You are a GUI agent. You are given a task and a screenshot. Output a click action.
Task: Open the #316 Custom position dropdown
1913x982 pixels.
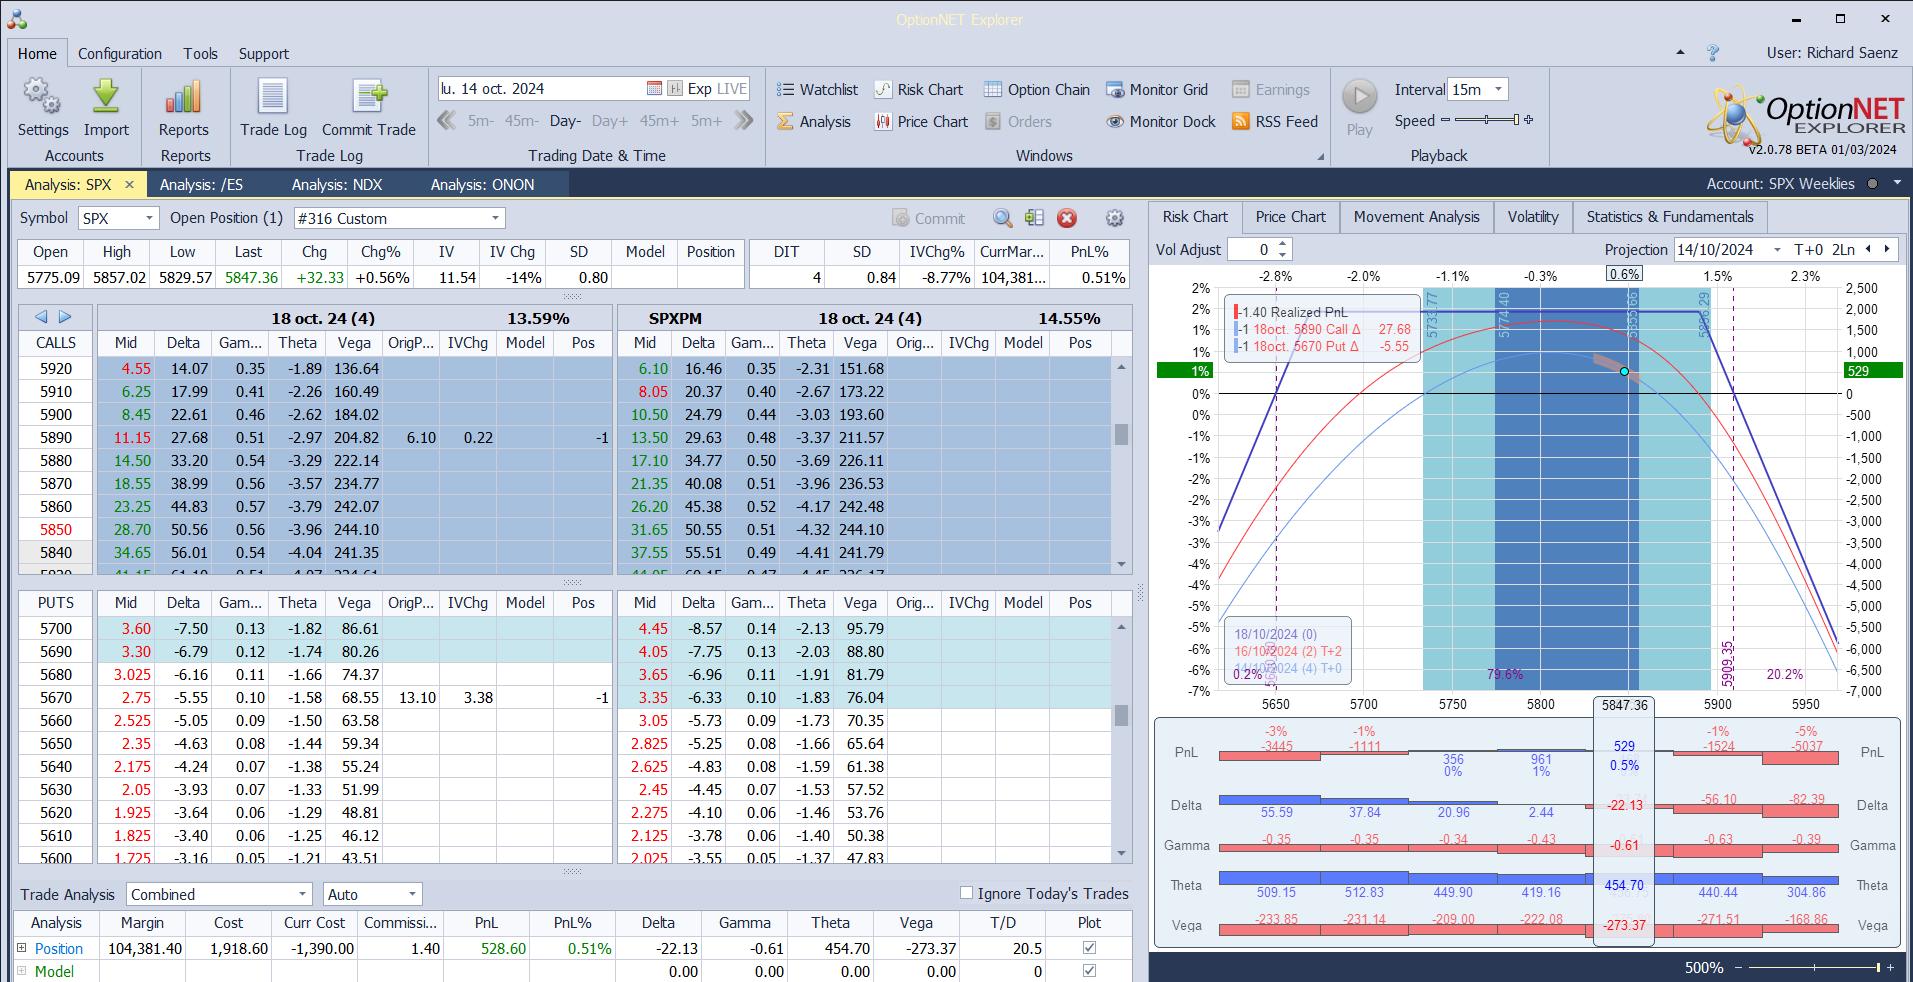[495, 218]
